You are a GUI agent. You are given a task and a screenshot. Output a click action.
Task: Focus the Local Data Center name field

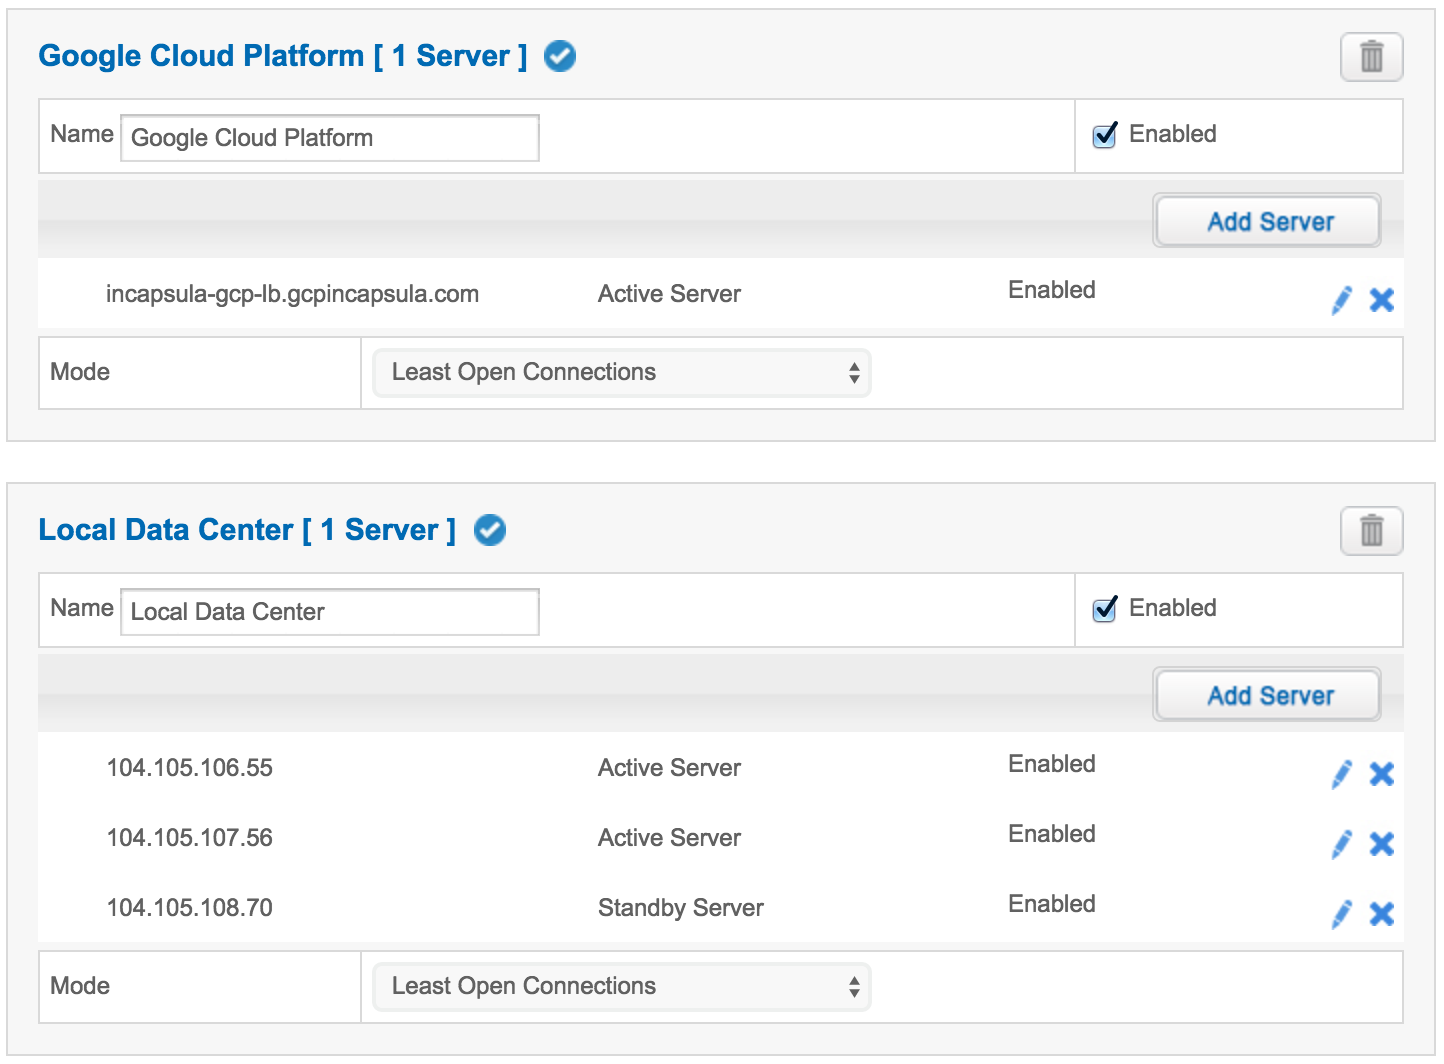[x=329, y=612]
